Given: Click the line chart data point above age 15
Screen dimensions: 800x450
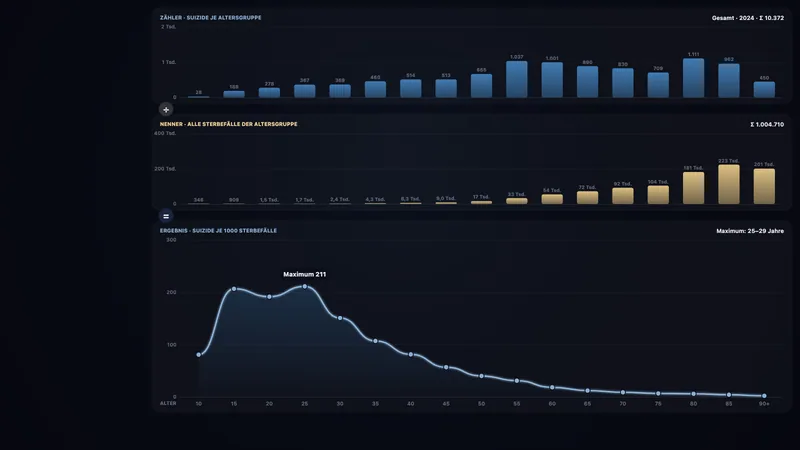Looking at the screenshot, I should point(234,289).
